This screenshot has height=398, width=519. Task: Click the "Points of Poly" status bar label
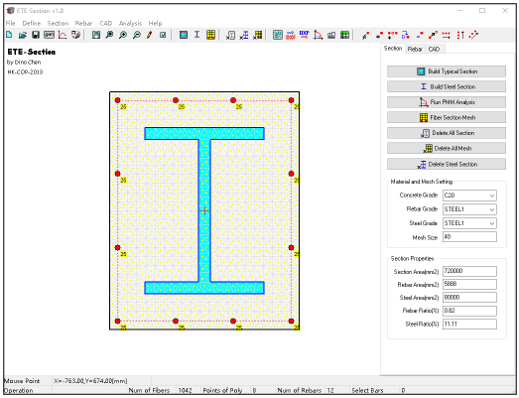[222, 390]
